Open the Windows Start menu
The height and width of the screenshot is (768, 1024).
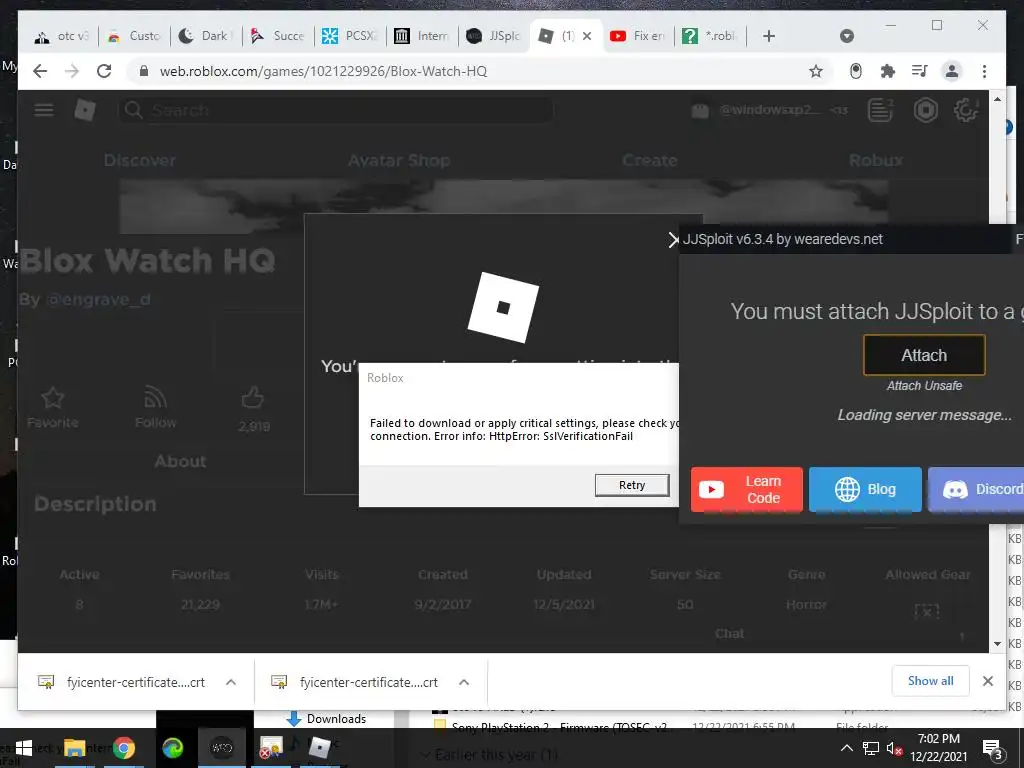(24, 748)
